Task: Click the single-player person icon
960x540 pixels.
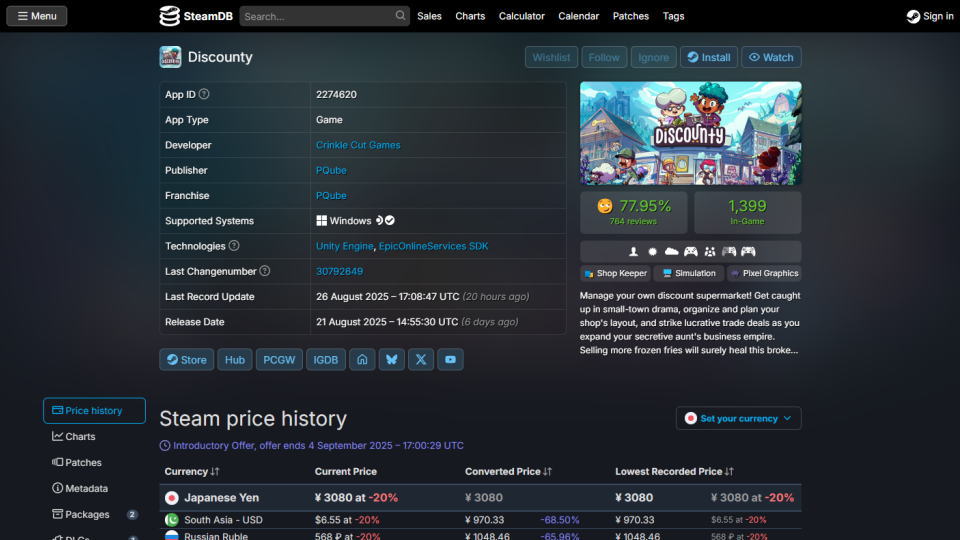Action: (x=634, y=251)
